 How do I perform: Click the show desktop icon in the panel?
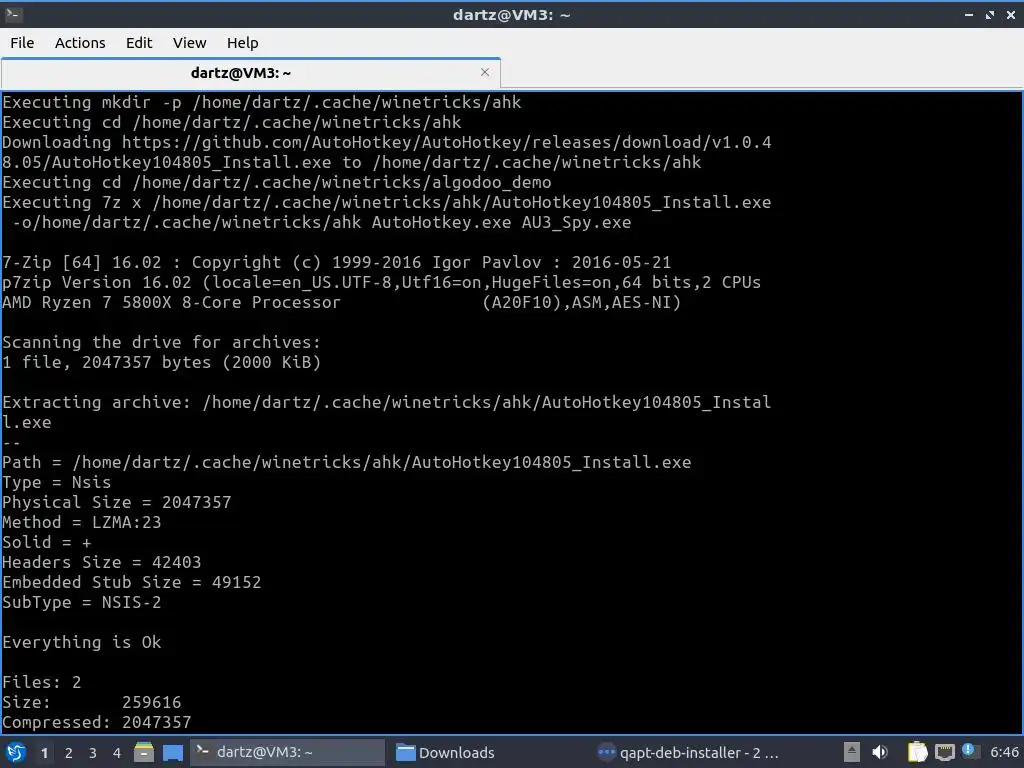pos(173,752)
